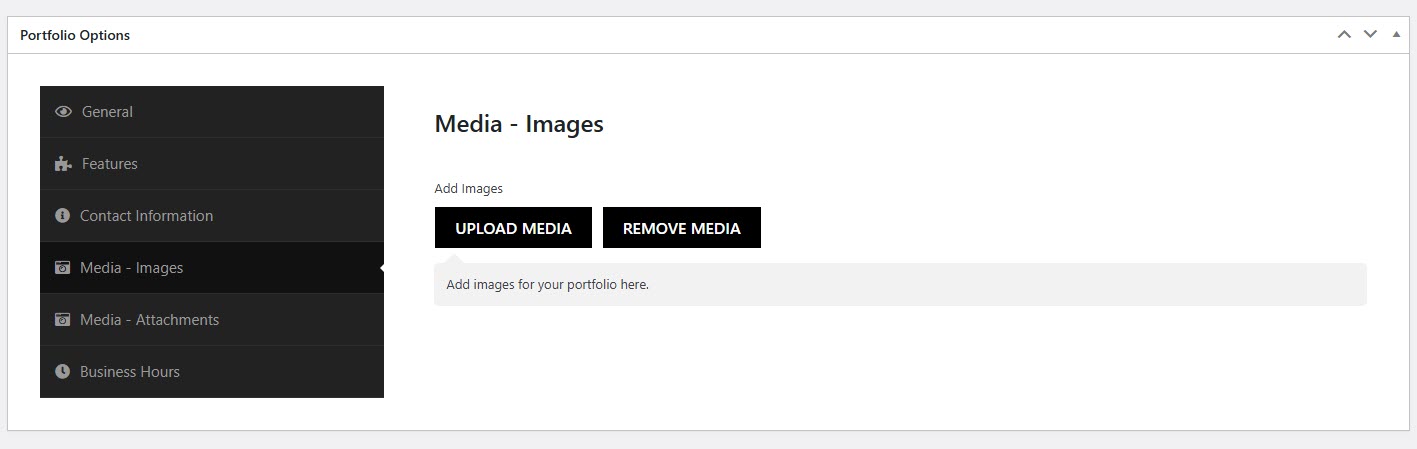Click the puzzle piece icon for Features

click(63, 164)
